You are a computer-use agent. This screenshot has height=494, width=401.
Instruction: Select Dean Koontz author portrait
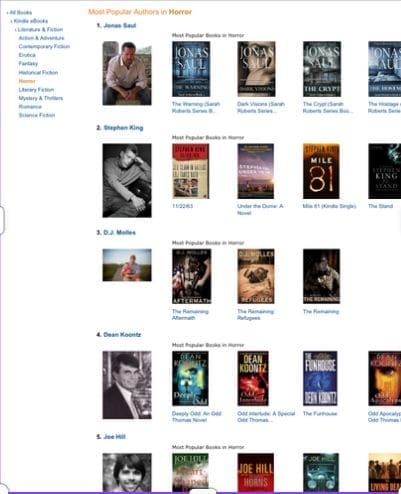pos(127,385)
